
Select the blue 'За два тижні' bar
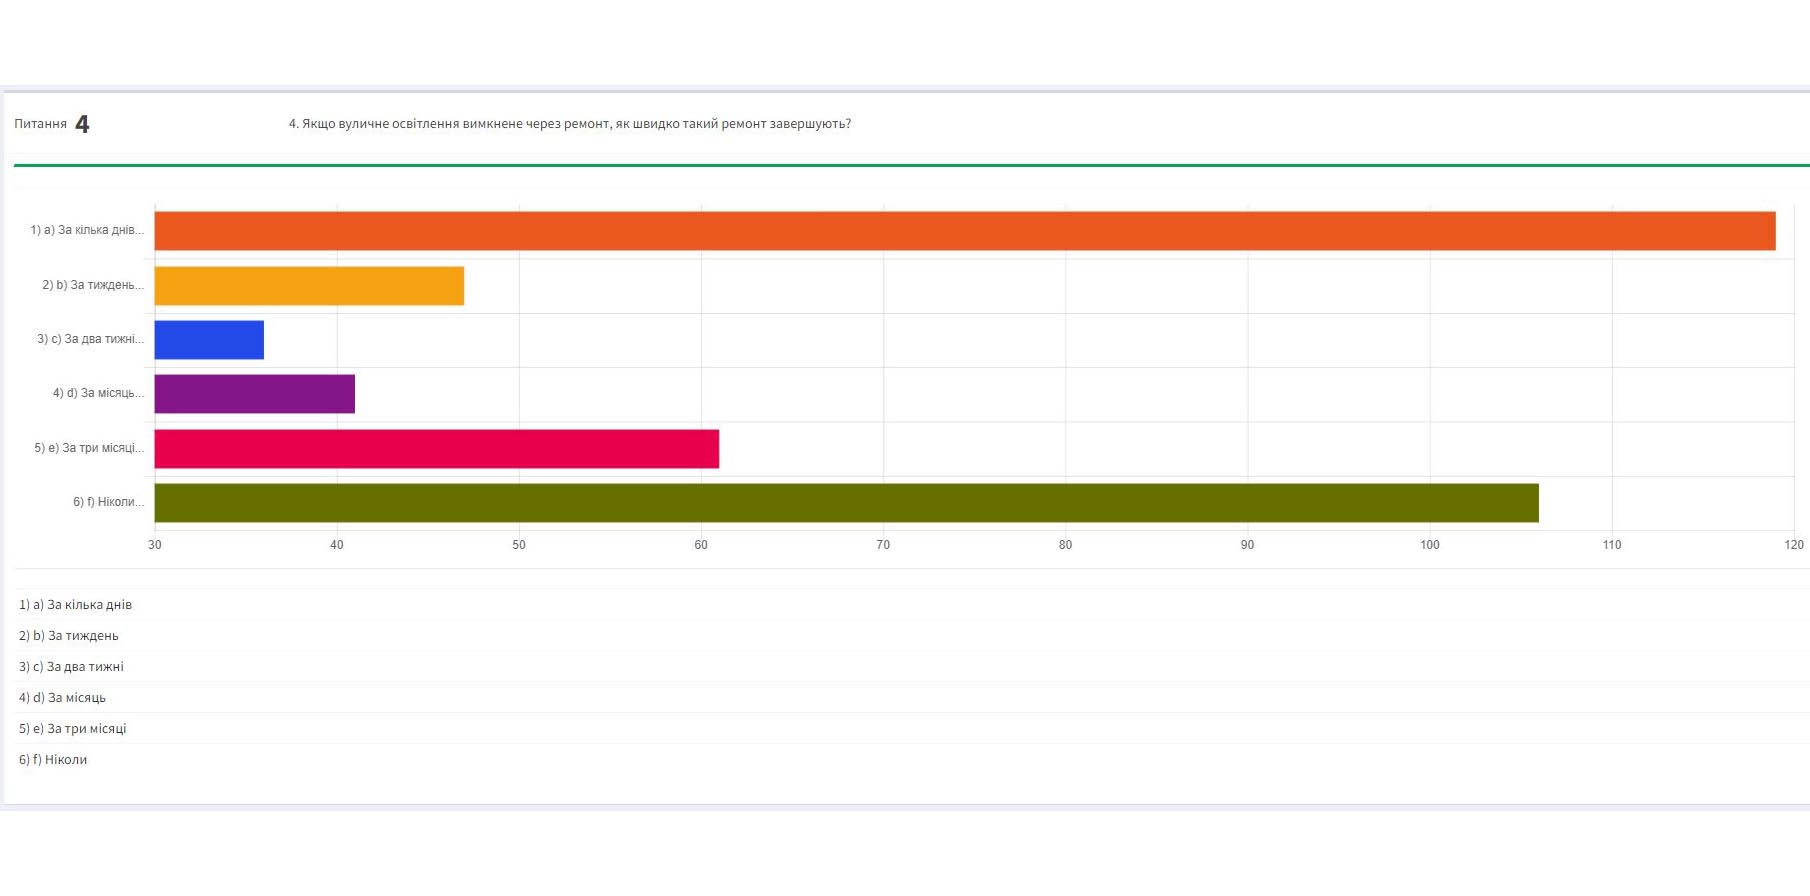pos(209,340)
